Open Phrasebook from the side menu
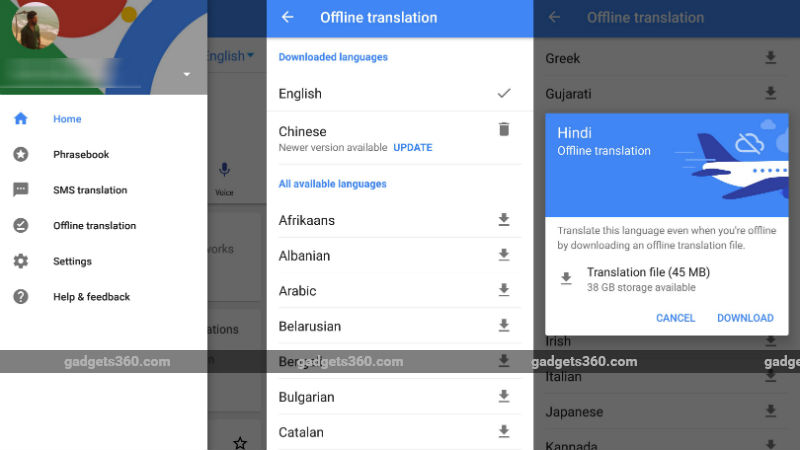The height and width of the screenshot is (450, 800). pos(80,155)
